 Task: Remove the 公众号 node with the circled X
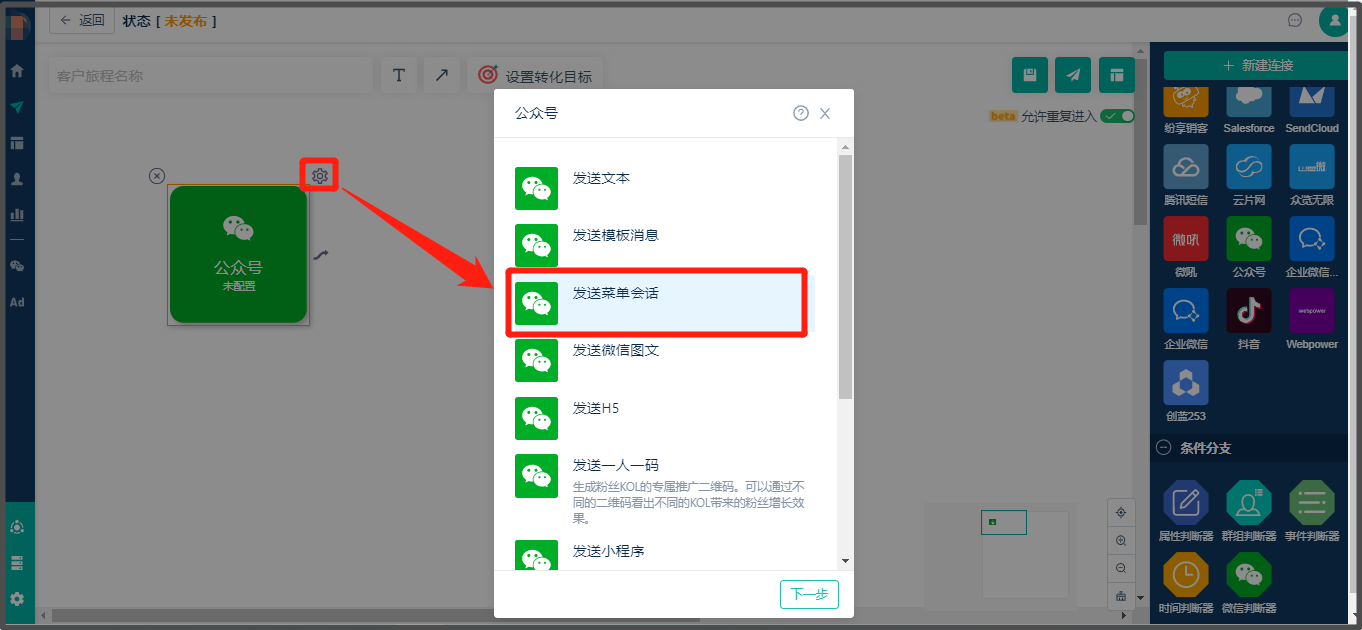tap(157, 176)
